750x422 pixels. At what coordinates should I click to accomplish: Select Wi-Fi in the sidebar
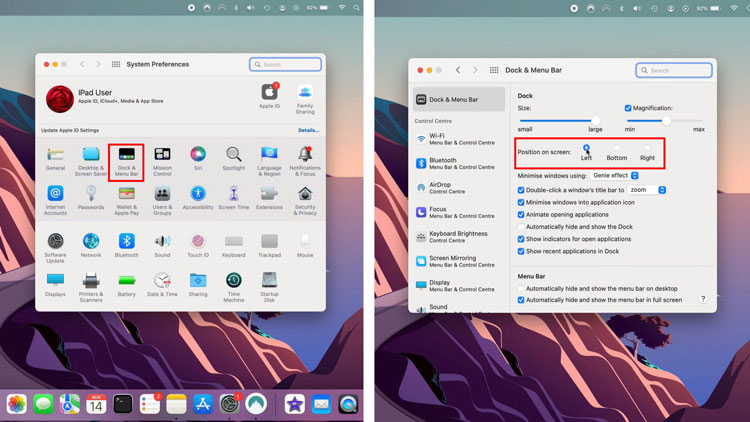pyautogui.click(x=459, y=139)
